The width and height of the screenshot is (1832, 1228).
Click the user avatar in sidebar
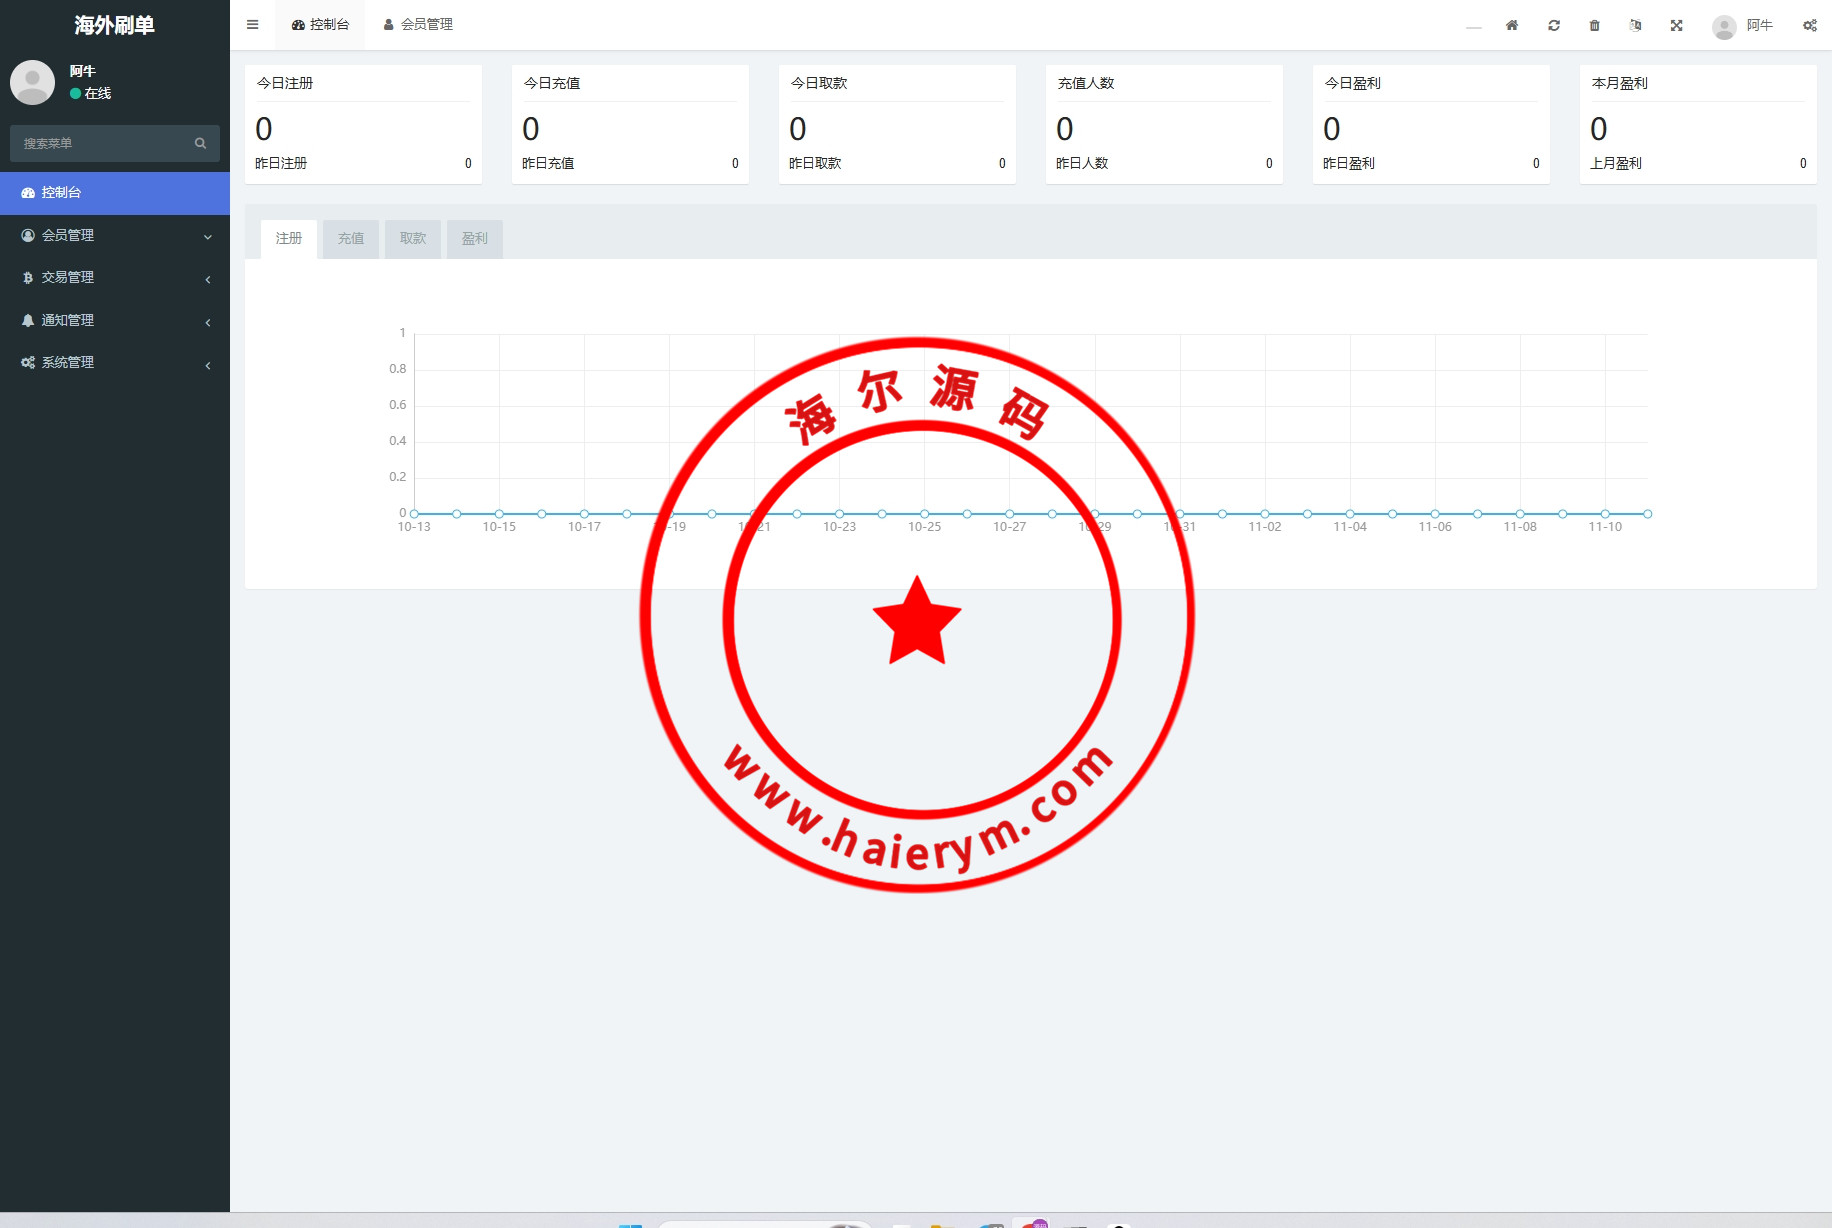[x=32, y=82]
